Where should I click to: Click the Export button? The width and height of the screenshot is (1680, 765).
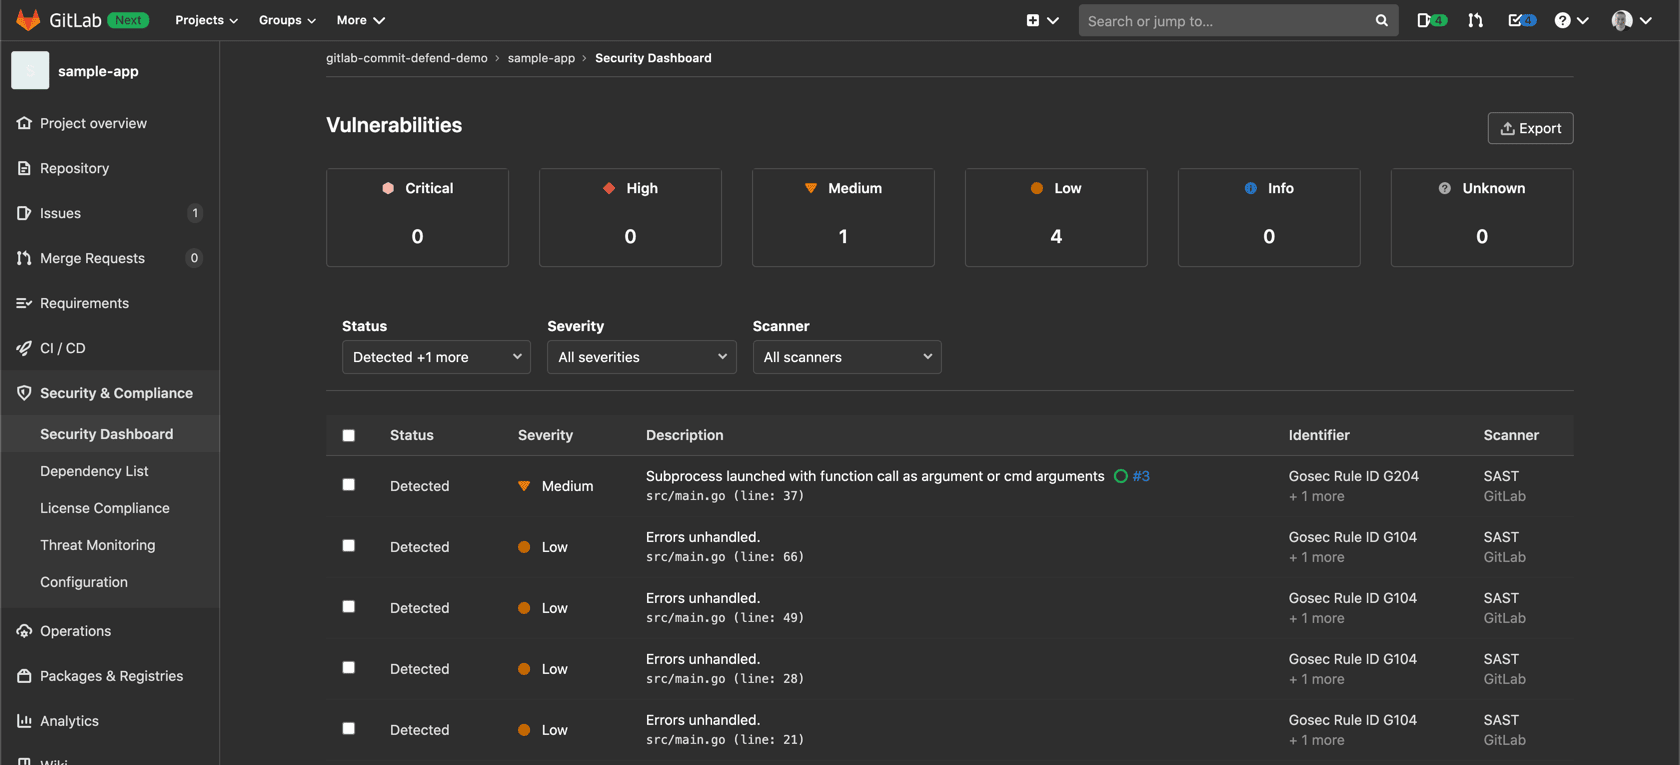click(1530, 128)
